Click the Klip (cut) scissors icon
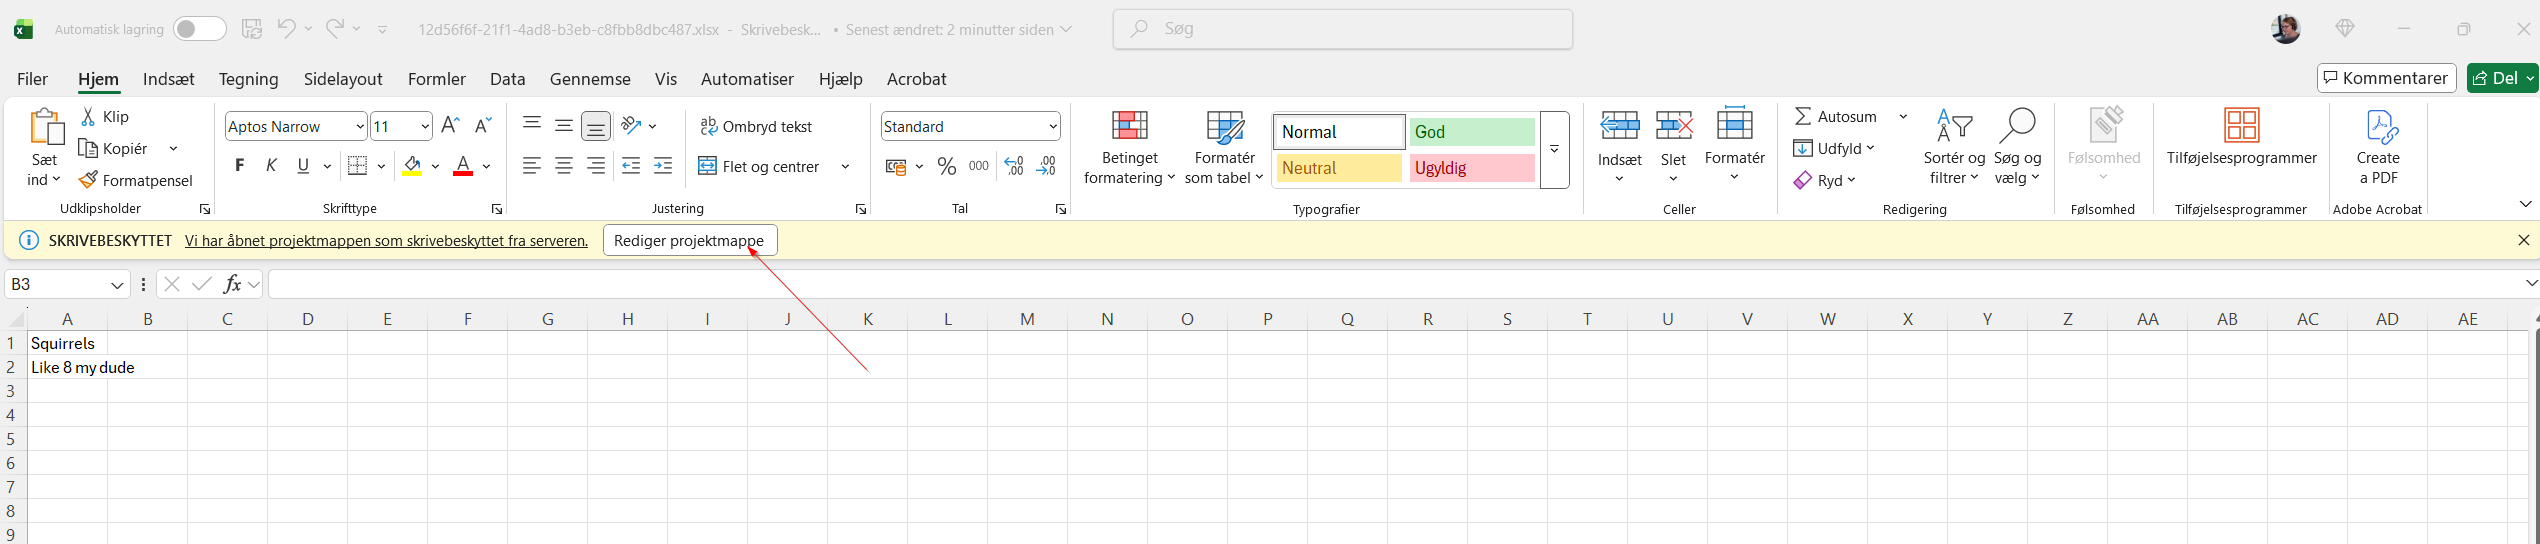Screen dimensions: 2540x544 pos(88,117)
